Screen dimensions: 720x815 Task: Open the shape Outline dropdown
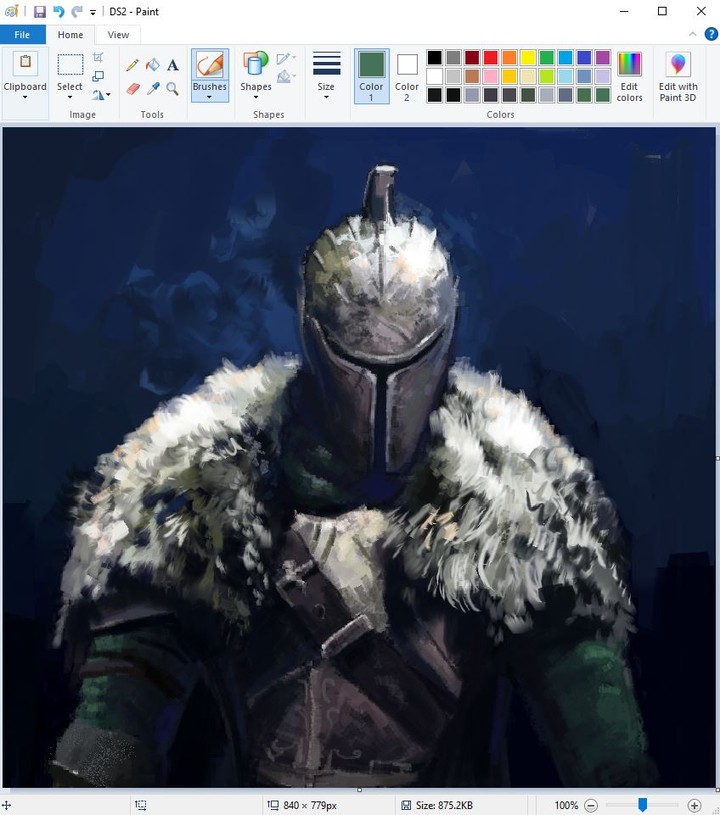tap(286, 58)
